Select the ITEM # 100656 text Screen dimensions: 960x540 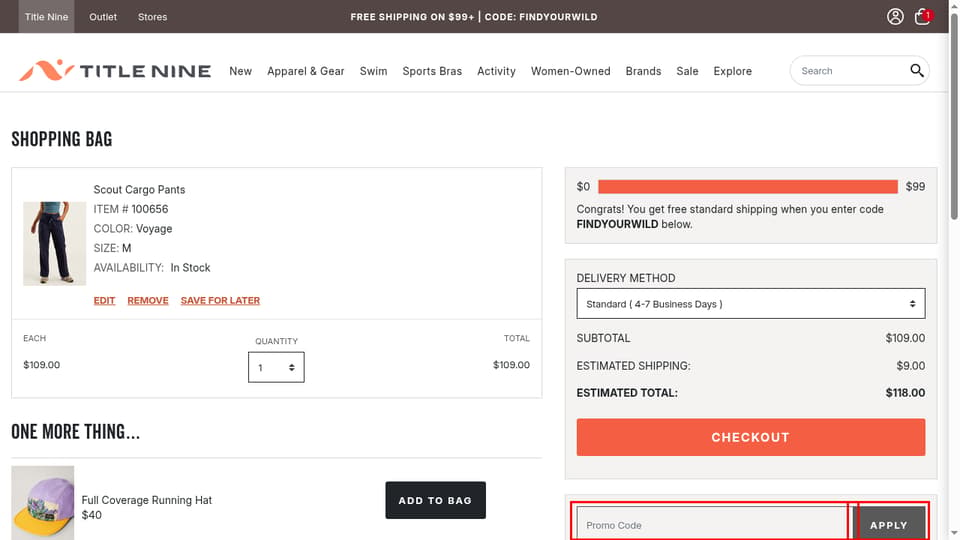[130, 209]
